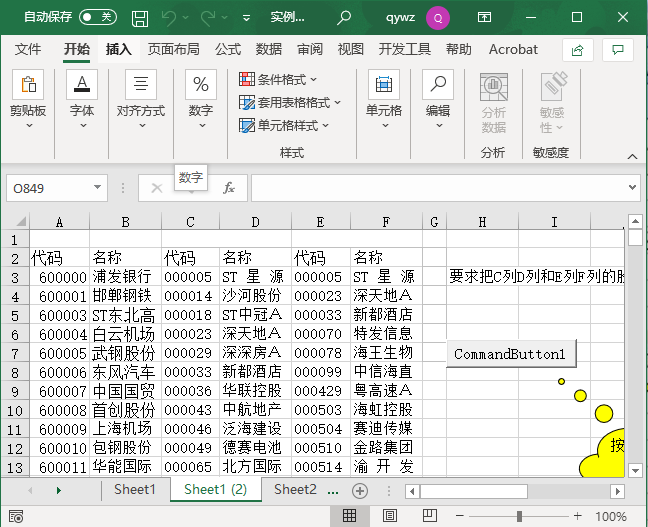Click the Undo arrow icon
The height and width of the screenshot is (527, 648).
coord(169,18)
